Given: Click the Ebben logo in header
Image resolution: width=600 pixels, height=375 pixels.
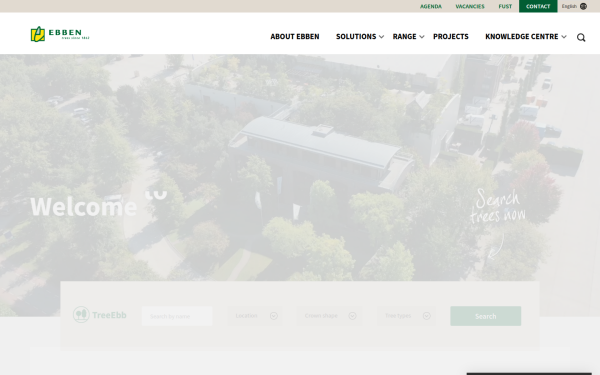Looking at the screenshot, I should [x=60, y=34].
